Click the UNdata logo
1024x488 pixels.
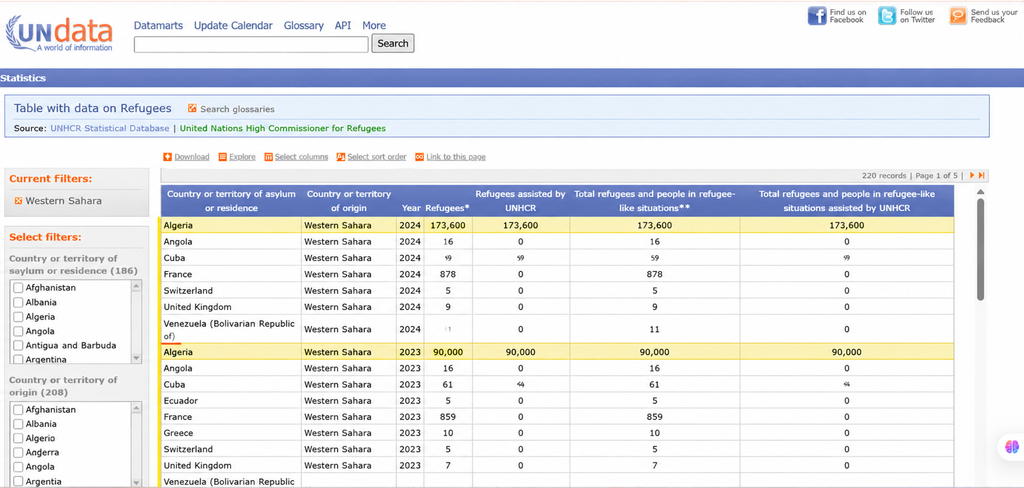(59, 33)
